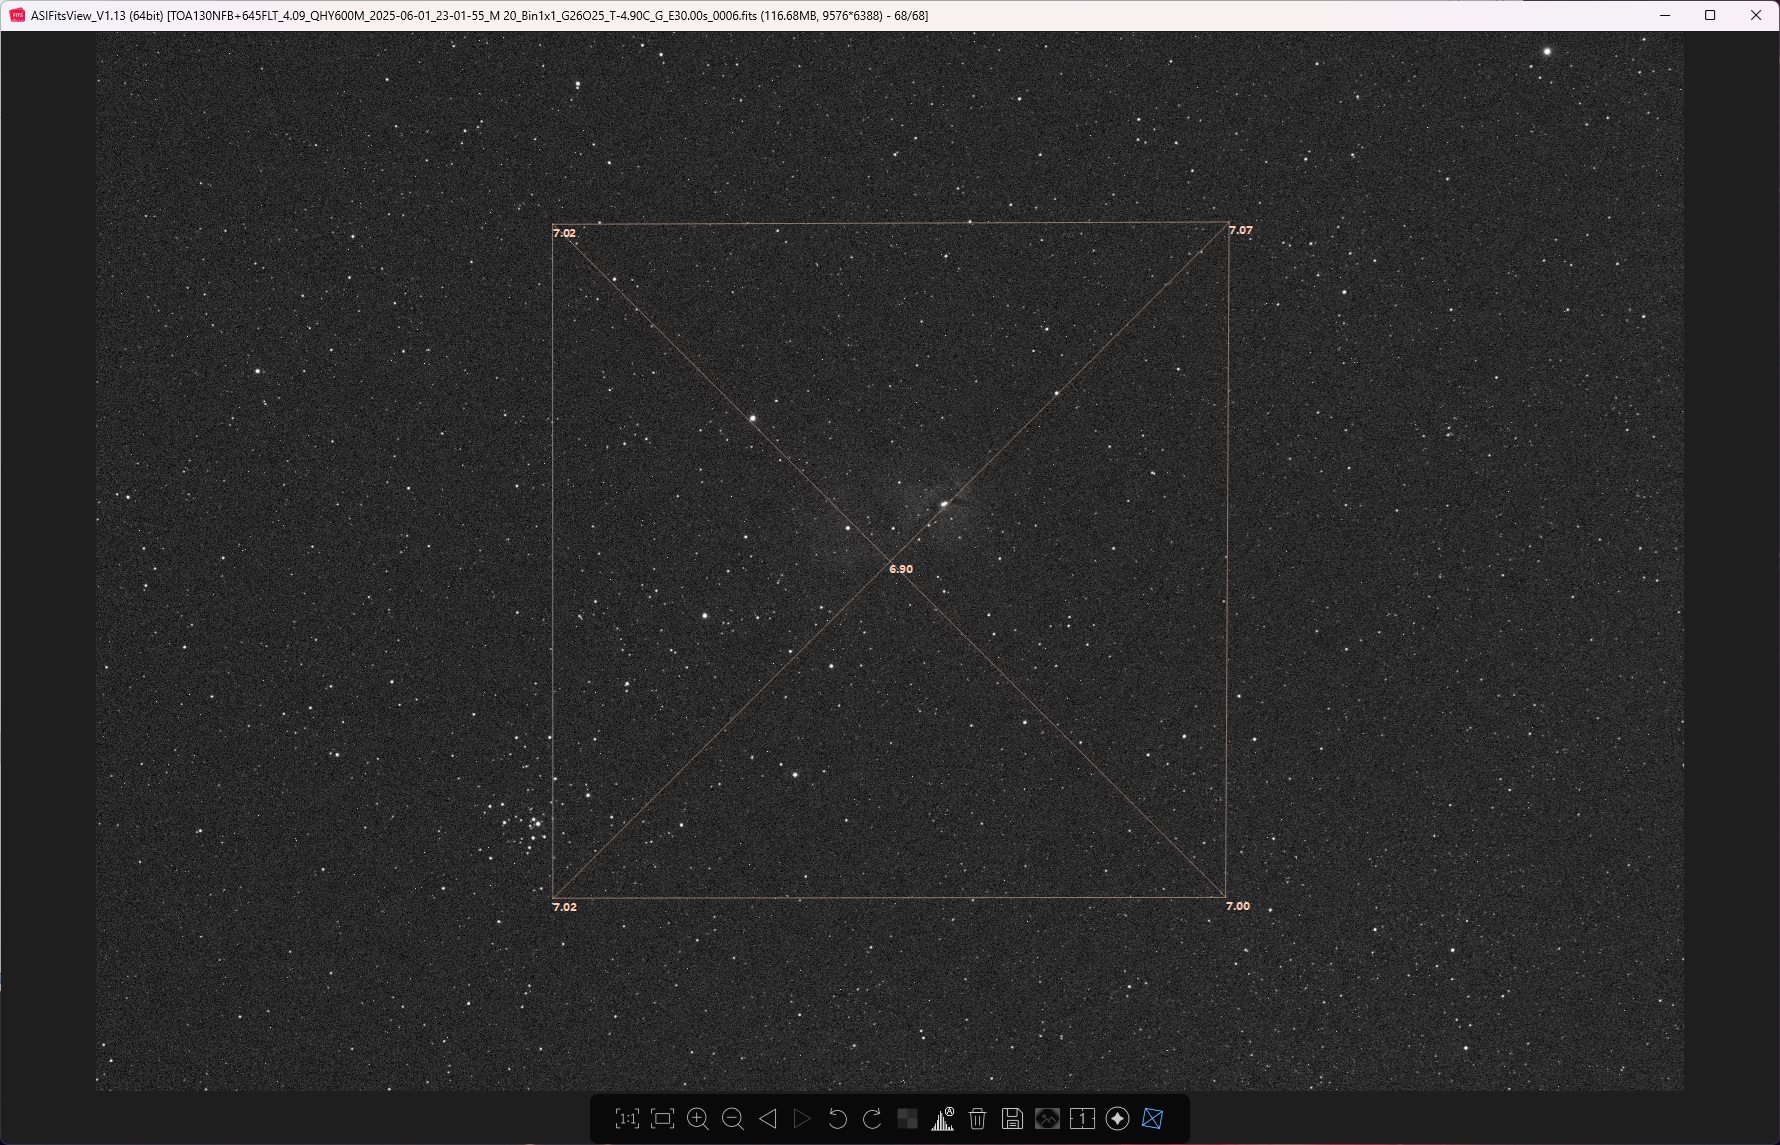Click the top-right corner value 7.07

tap(1240, 230)
